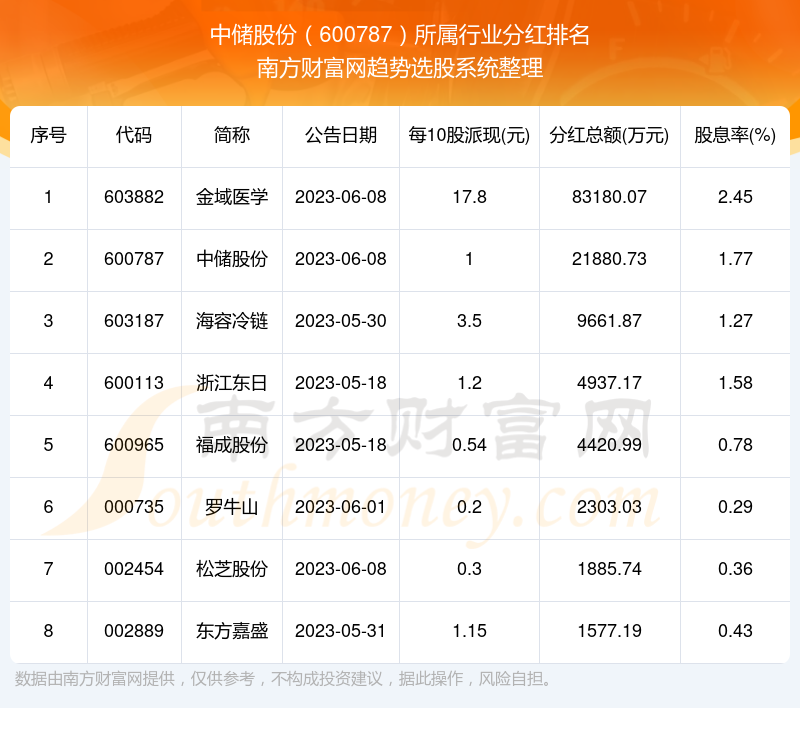The image size is (800, 730).
Task: Click dividend yield 0.78
Action: (x=735, y=445)
